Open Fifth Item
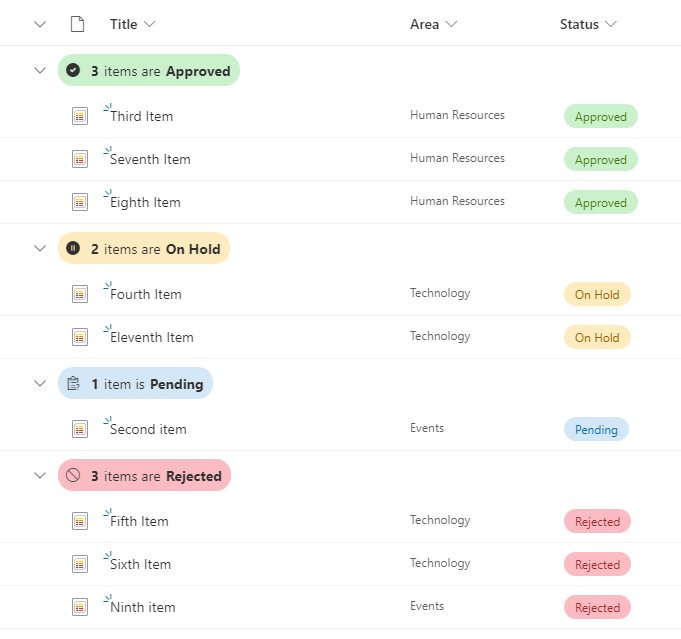The image size is (681, 639). (139, 521)
